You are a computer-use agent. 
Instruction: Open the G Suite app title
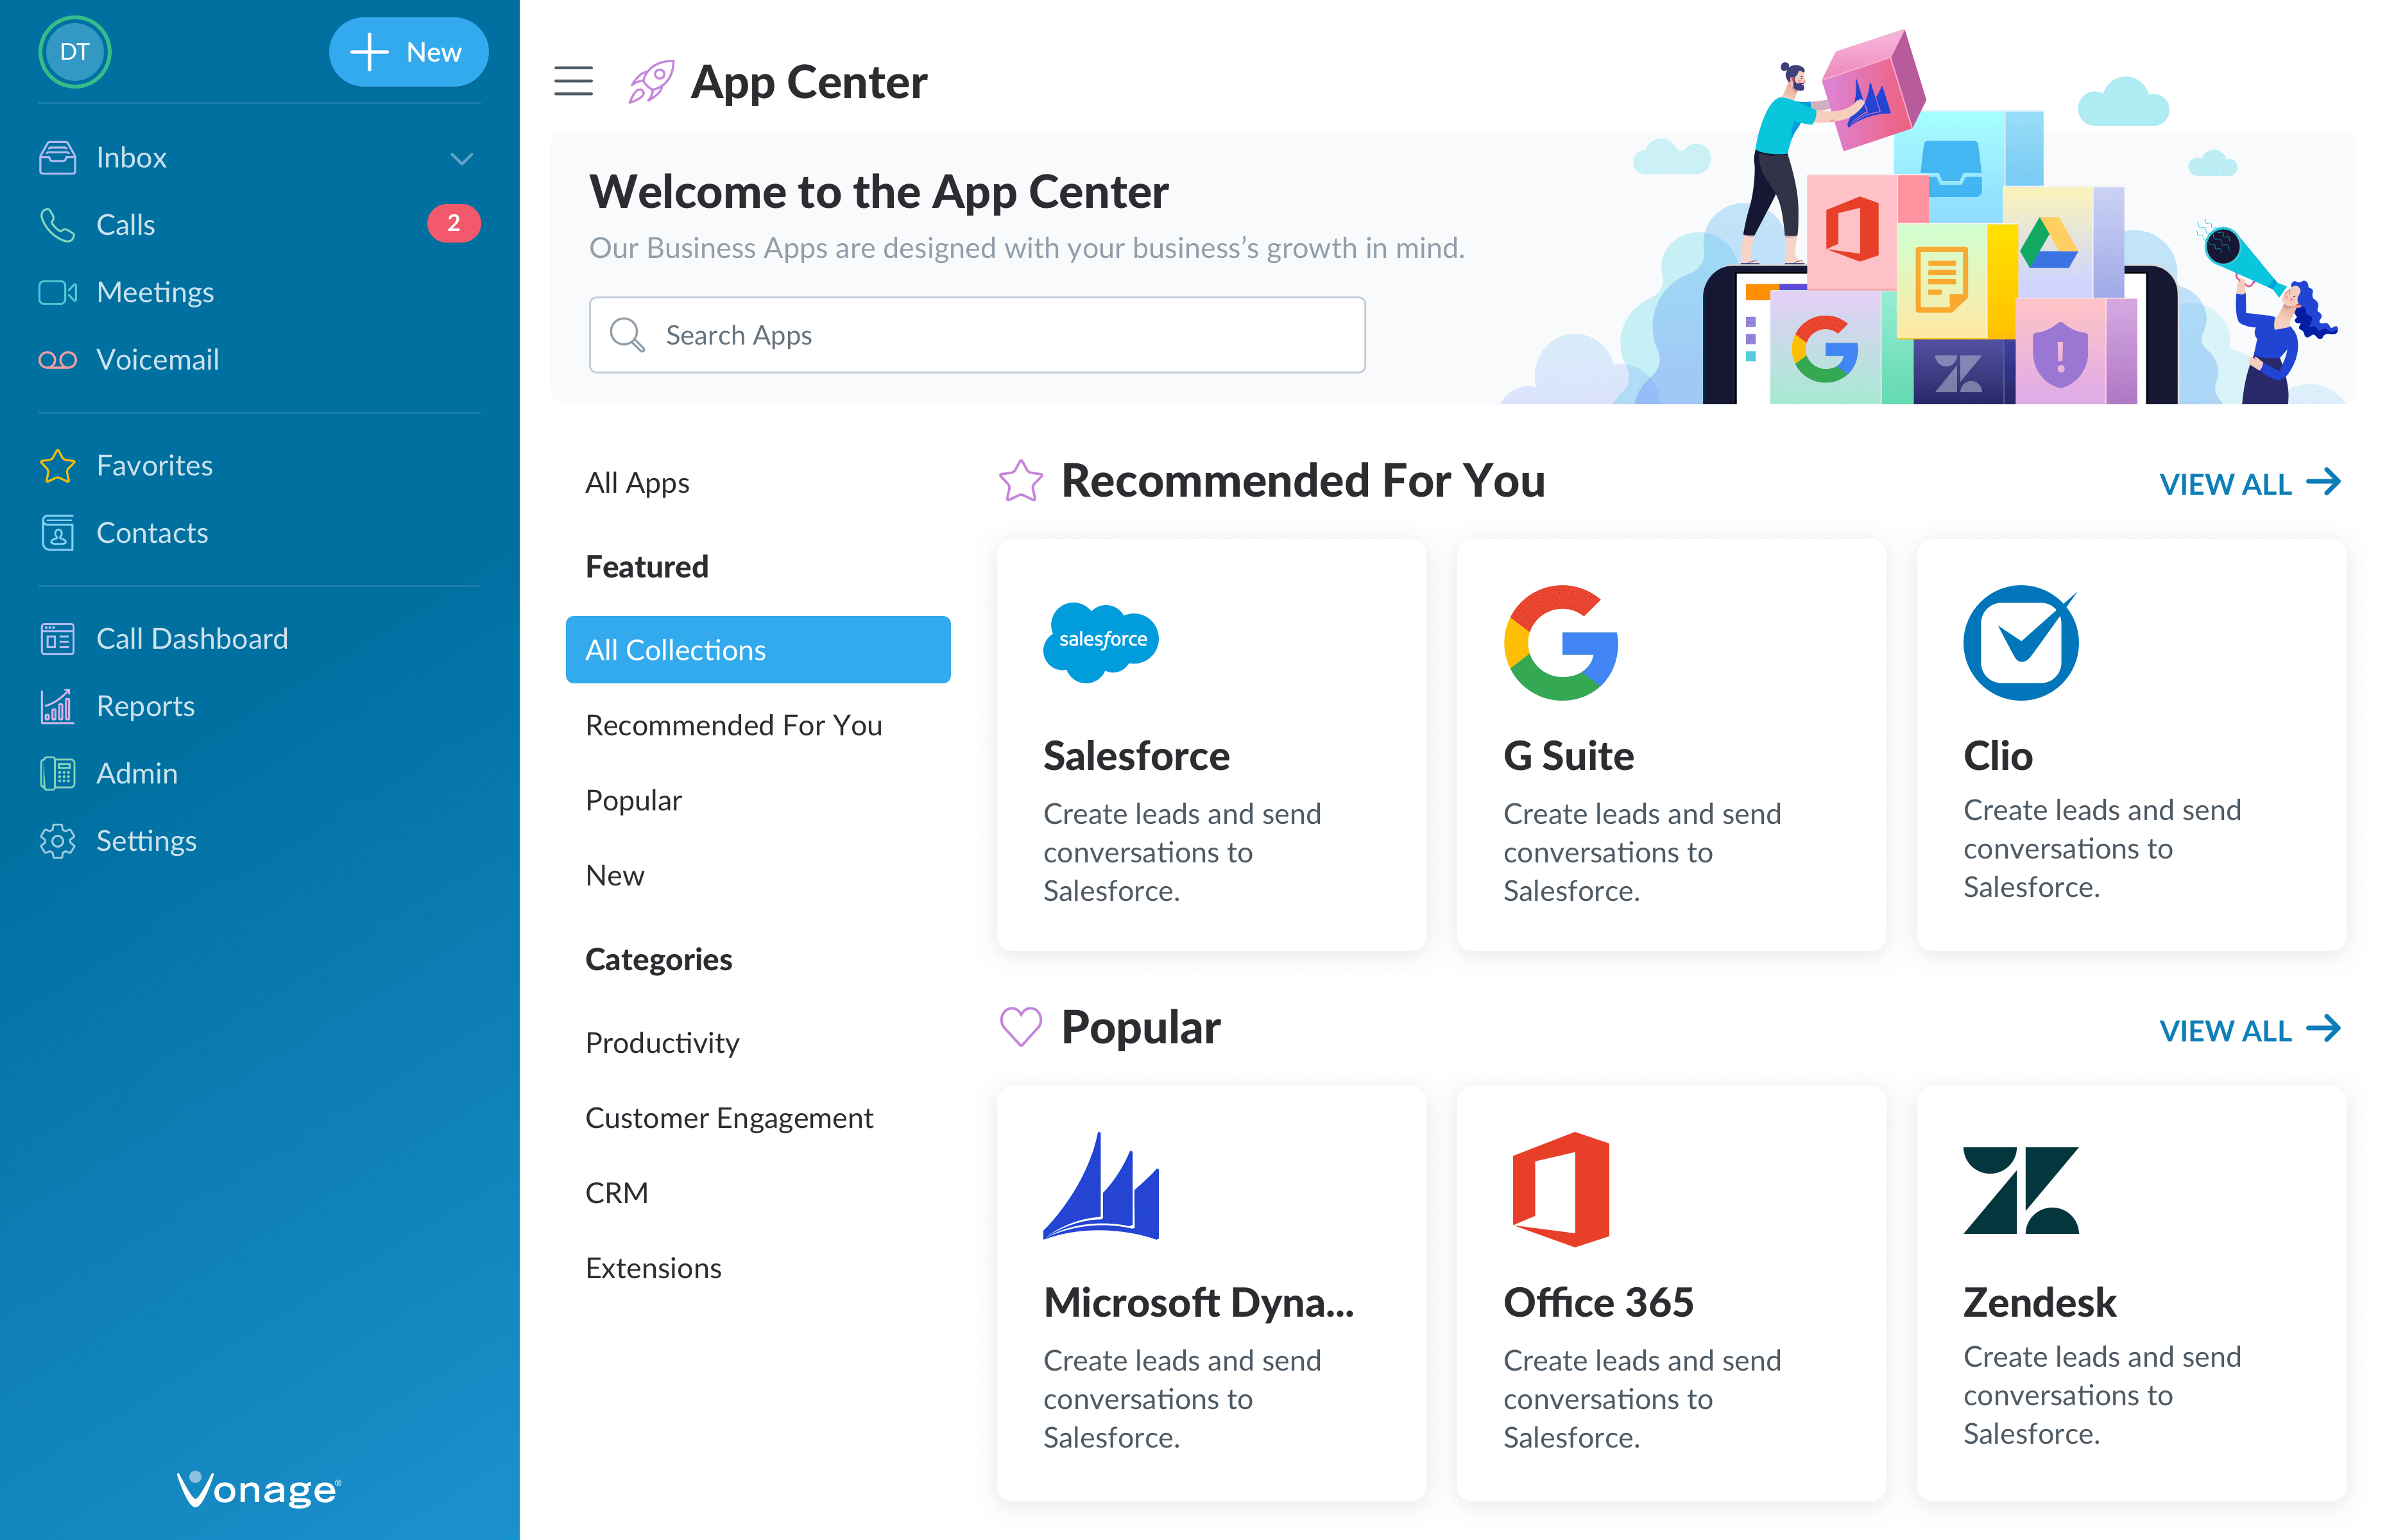coord(1568,756)
